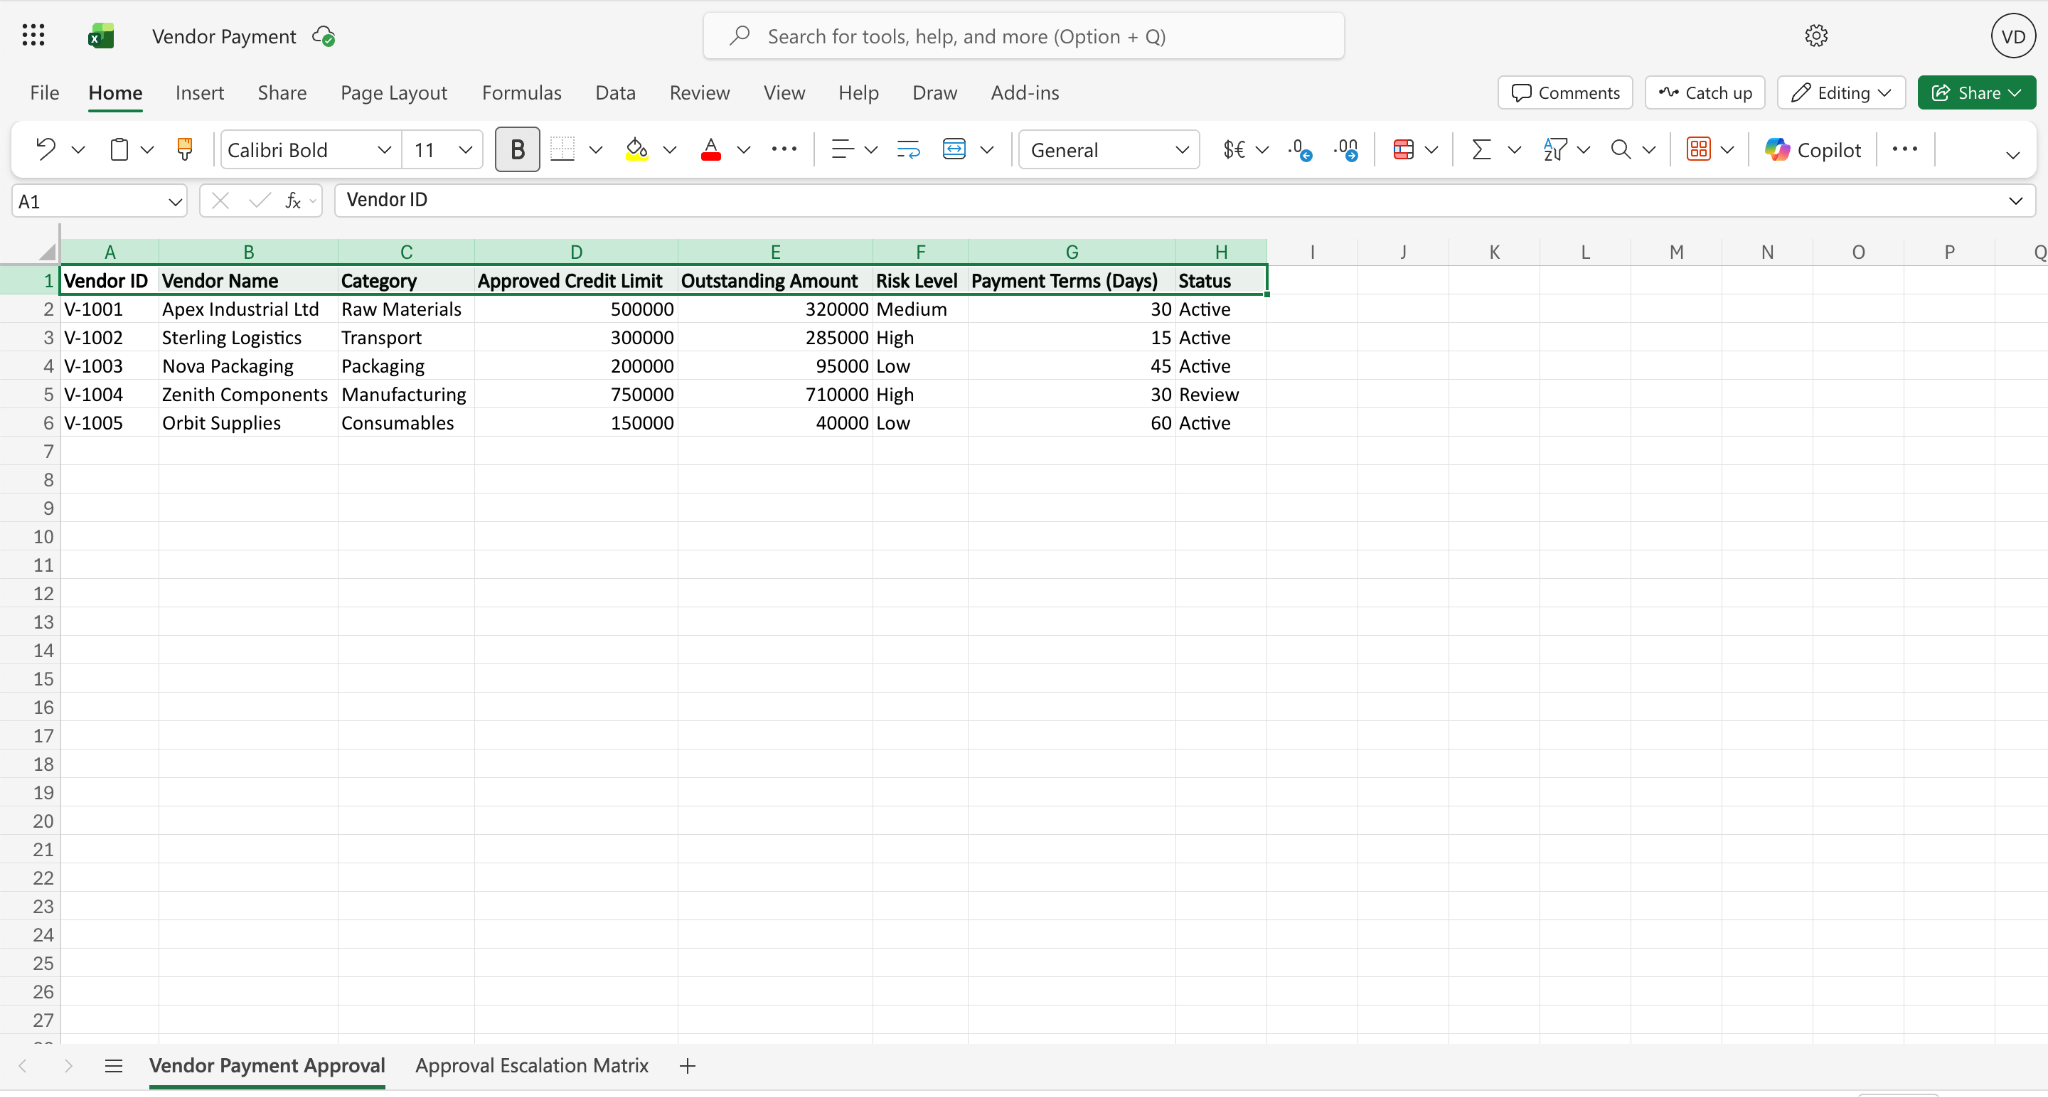This screenshot has height=1097, width=2048.
Task: Click the Find (magnifier) icon
Action: [1619, 149]
